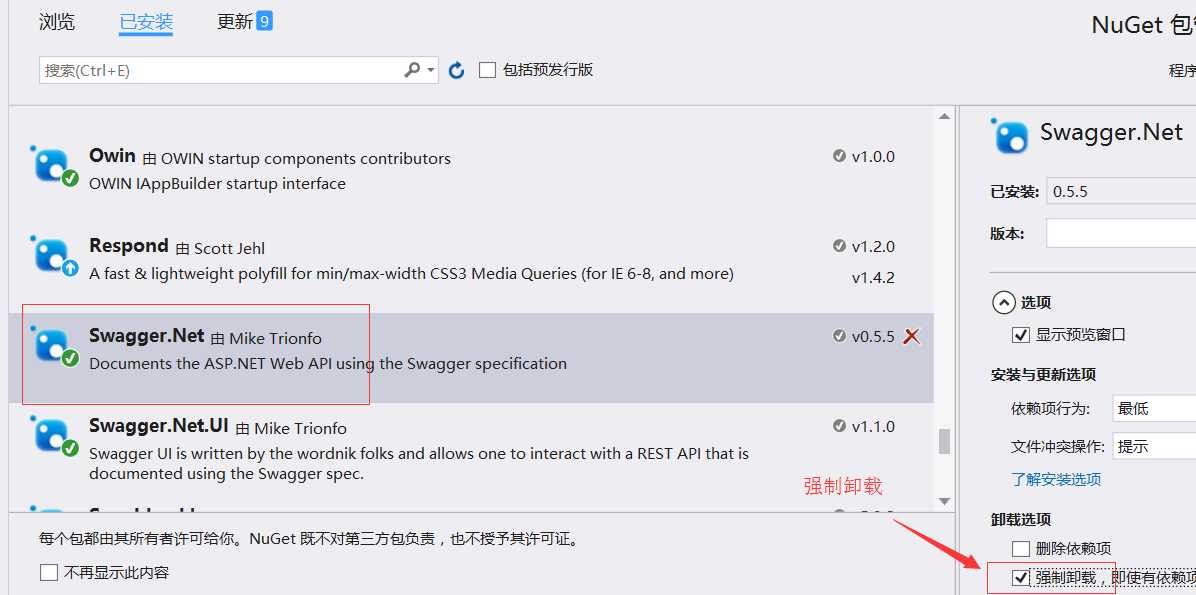The height and width of the screenshot is (595, 1196).
Task: Switch to the 浏览 tab
Action: [x=57, y=21]
